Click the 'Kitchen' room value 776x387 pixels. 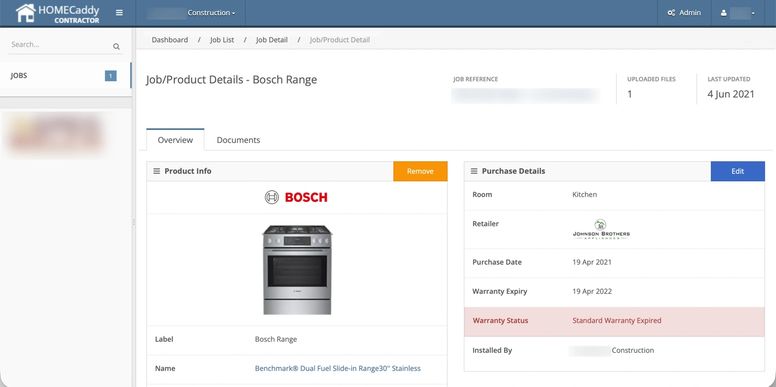584,194
